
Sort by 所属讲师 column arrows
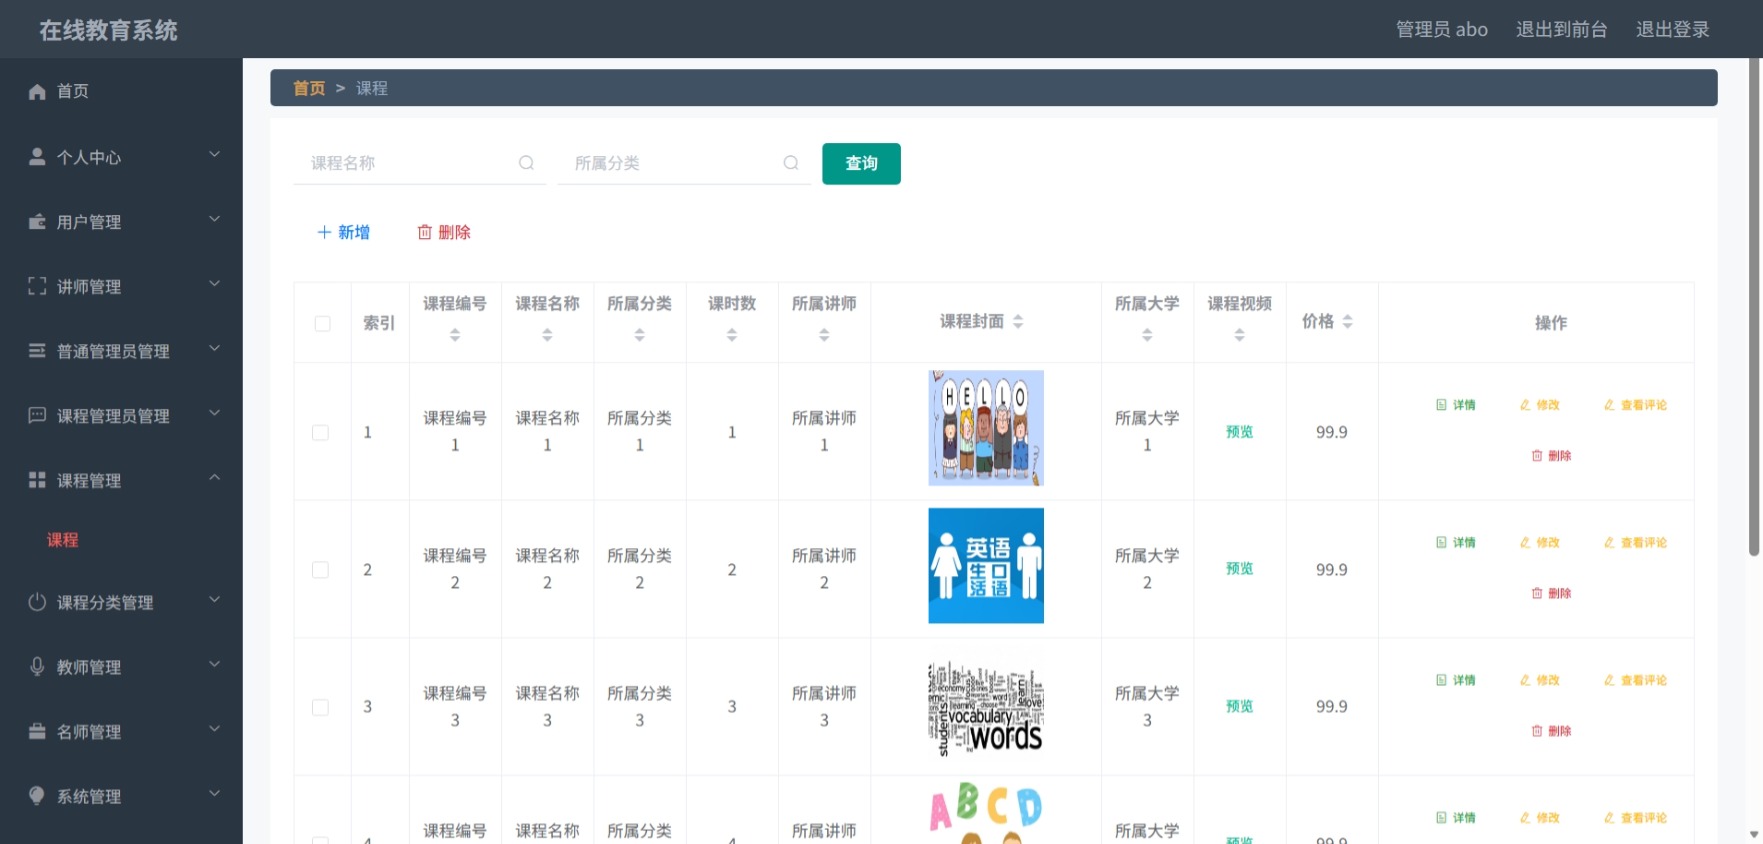(x=824, y=336)
